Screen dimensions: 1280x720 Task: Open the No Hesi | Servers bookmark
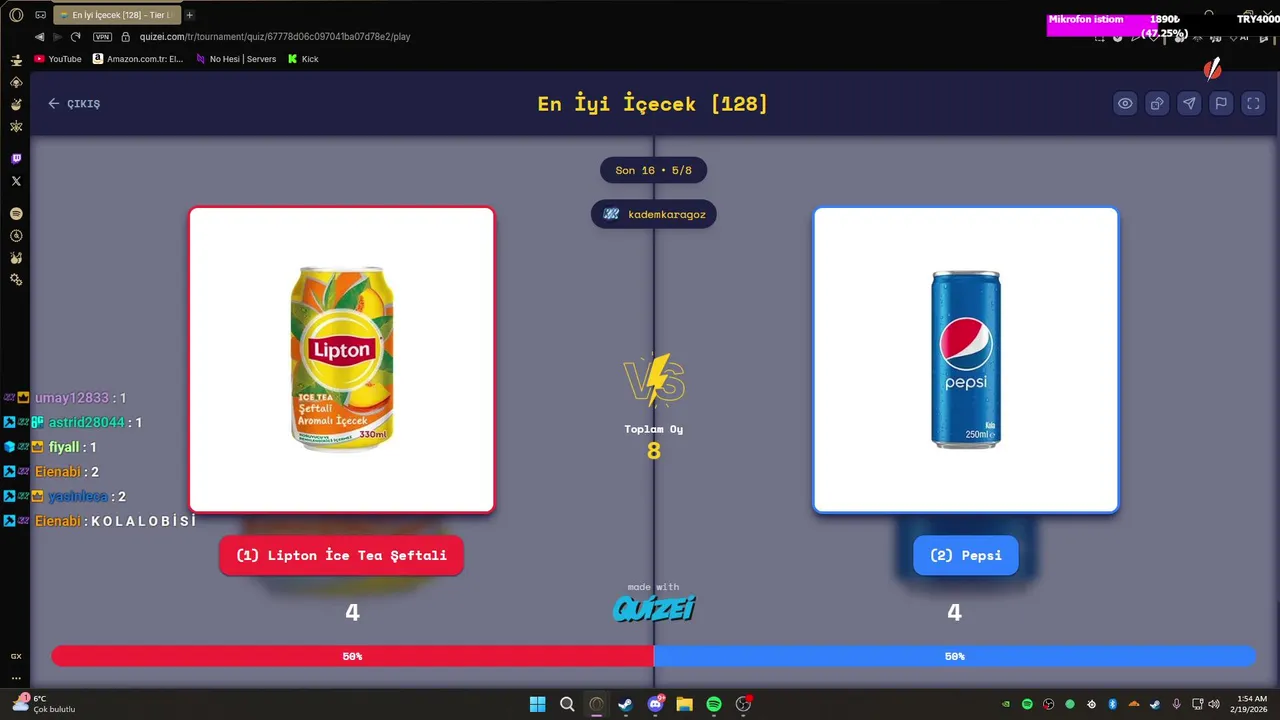236,59
